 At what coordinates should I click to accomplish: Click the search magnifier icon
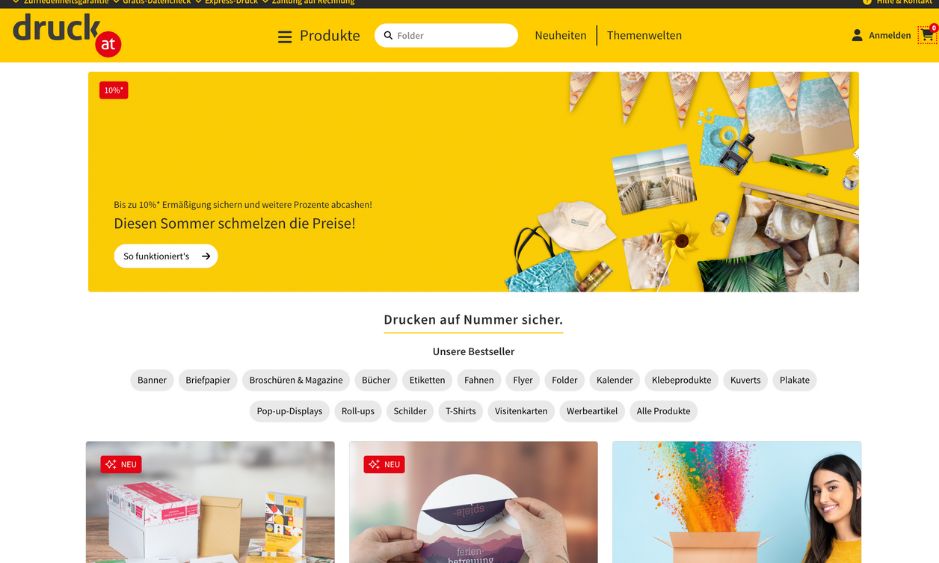pyautogui.click(x=388, y=35)
